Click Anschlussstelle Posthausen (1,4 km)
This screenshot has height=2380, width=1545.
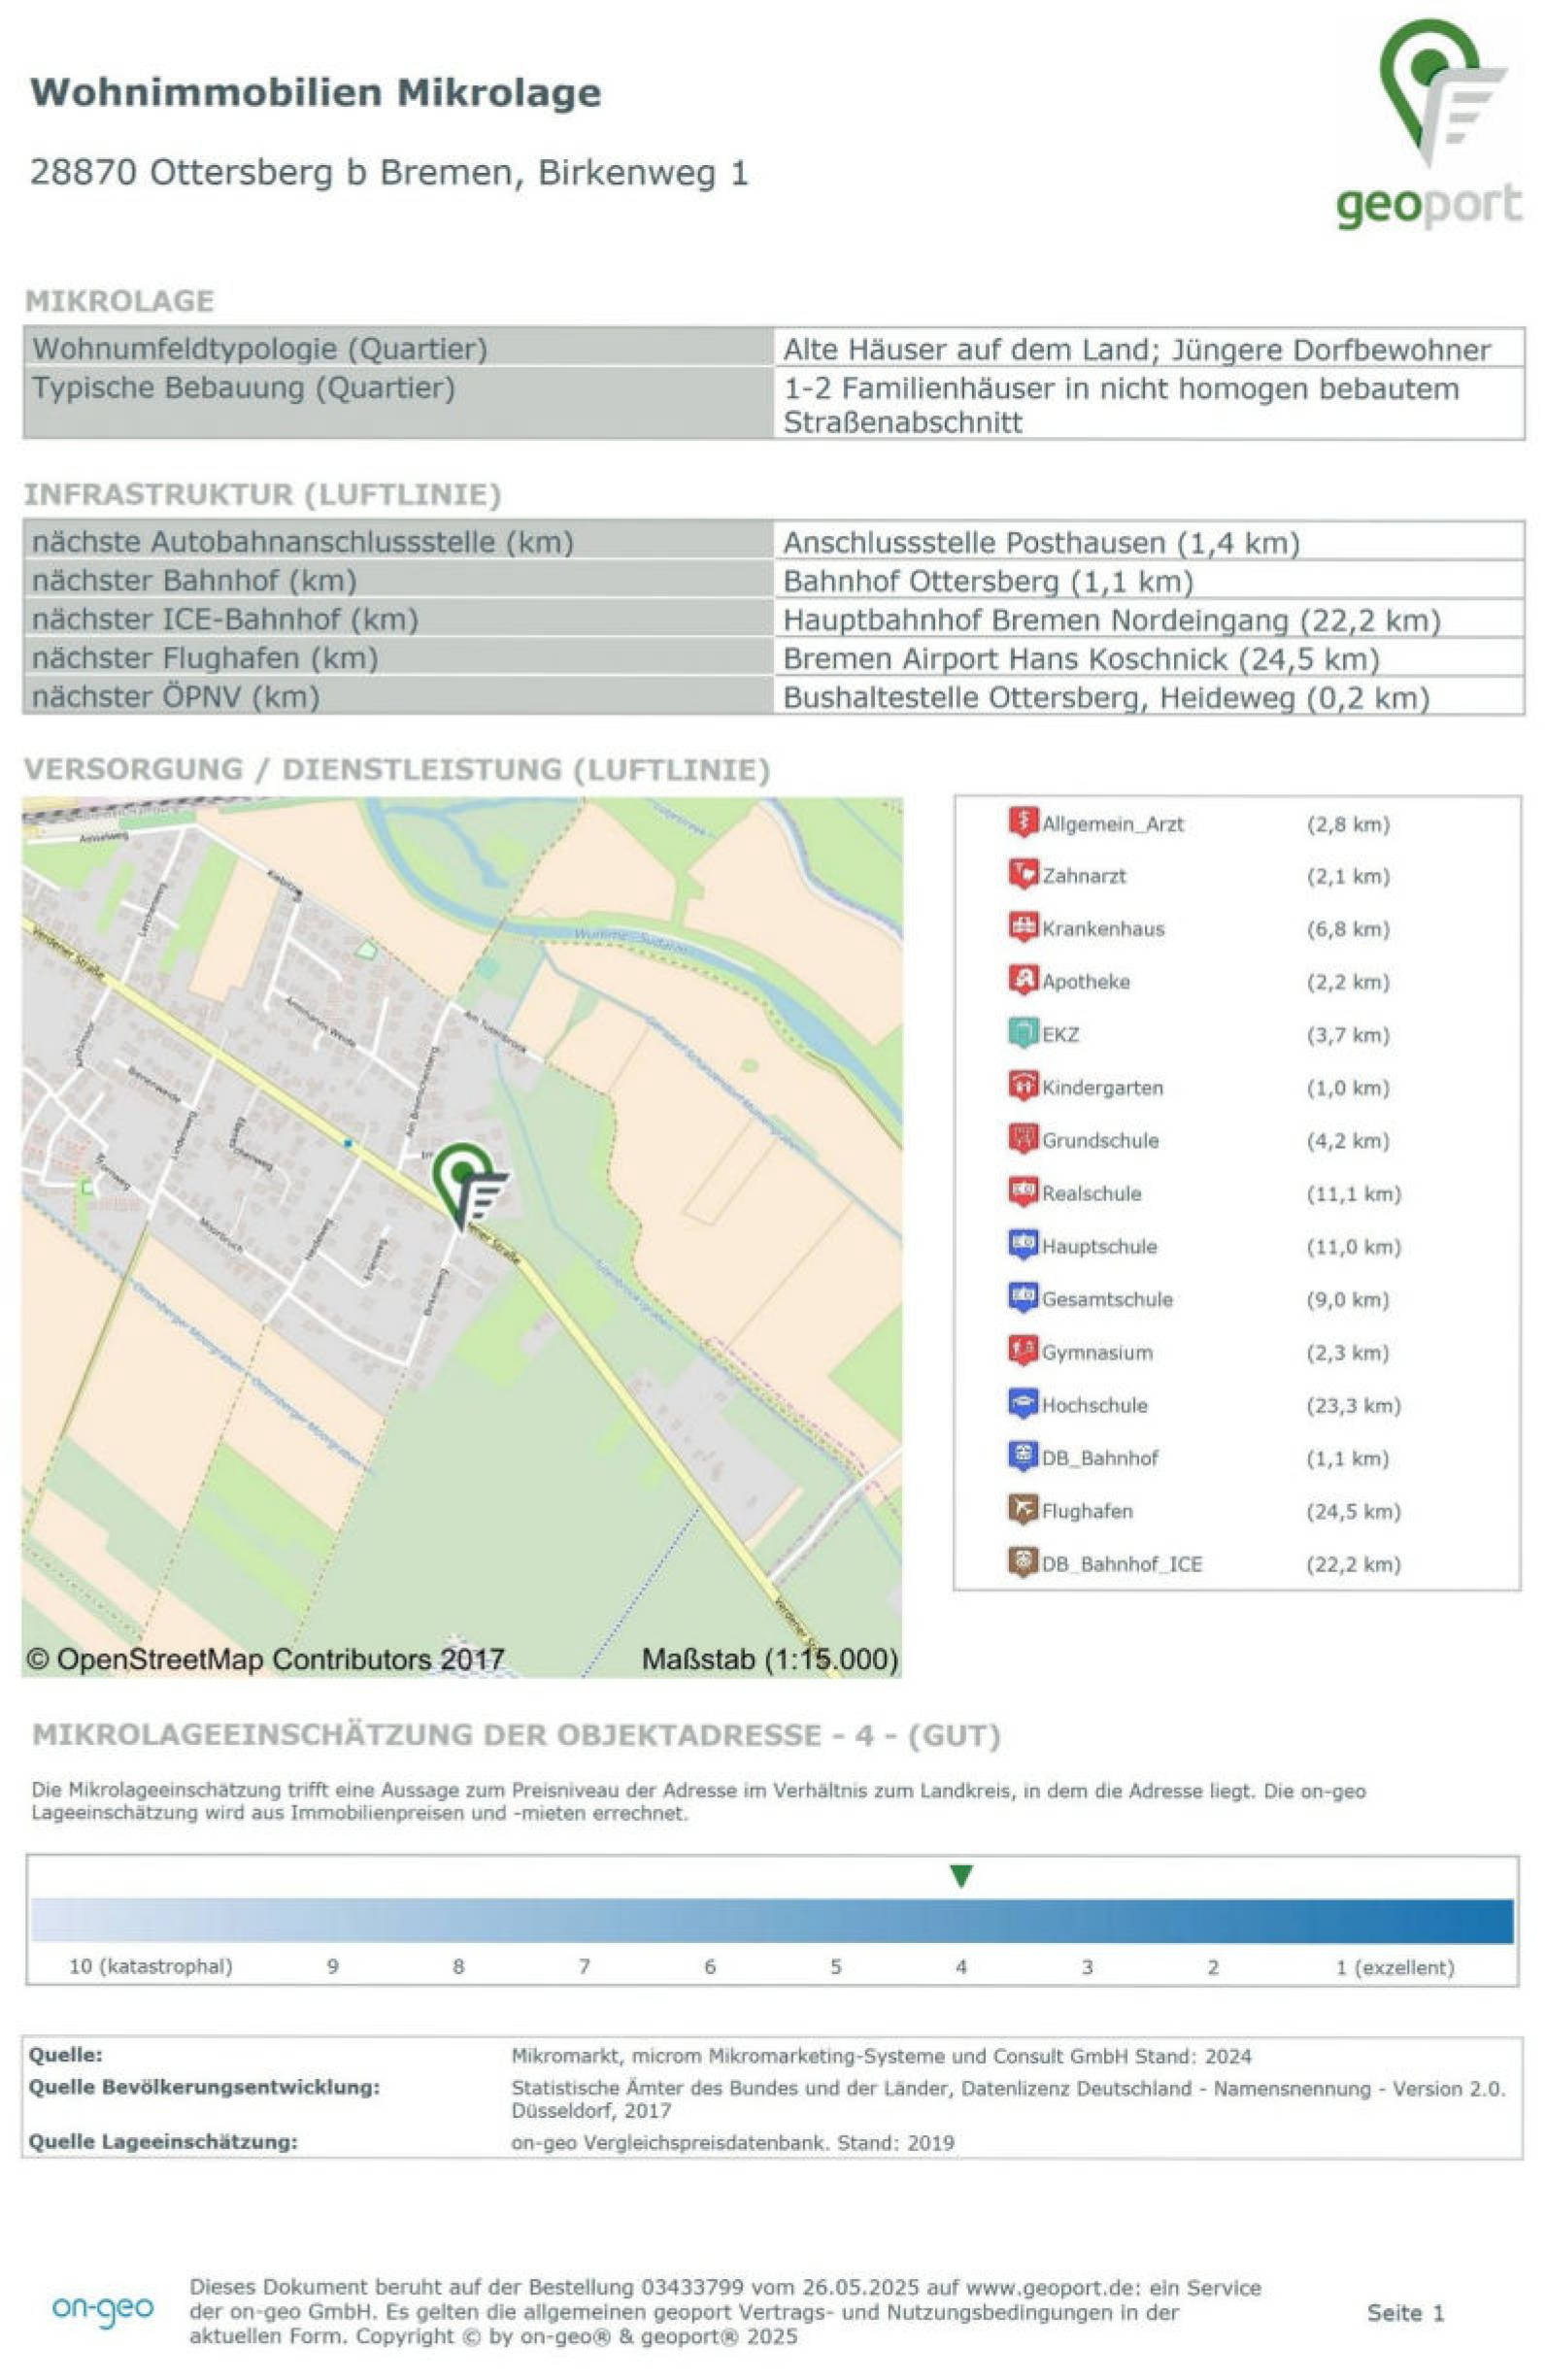[x=1041, y=543]
